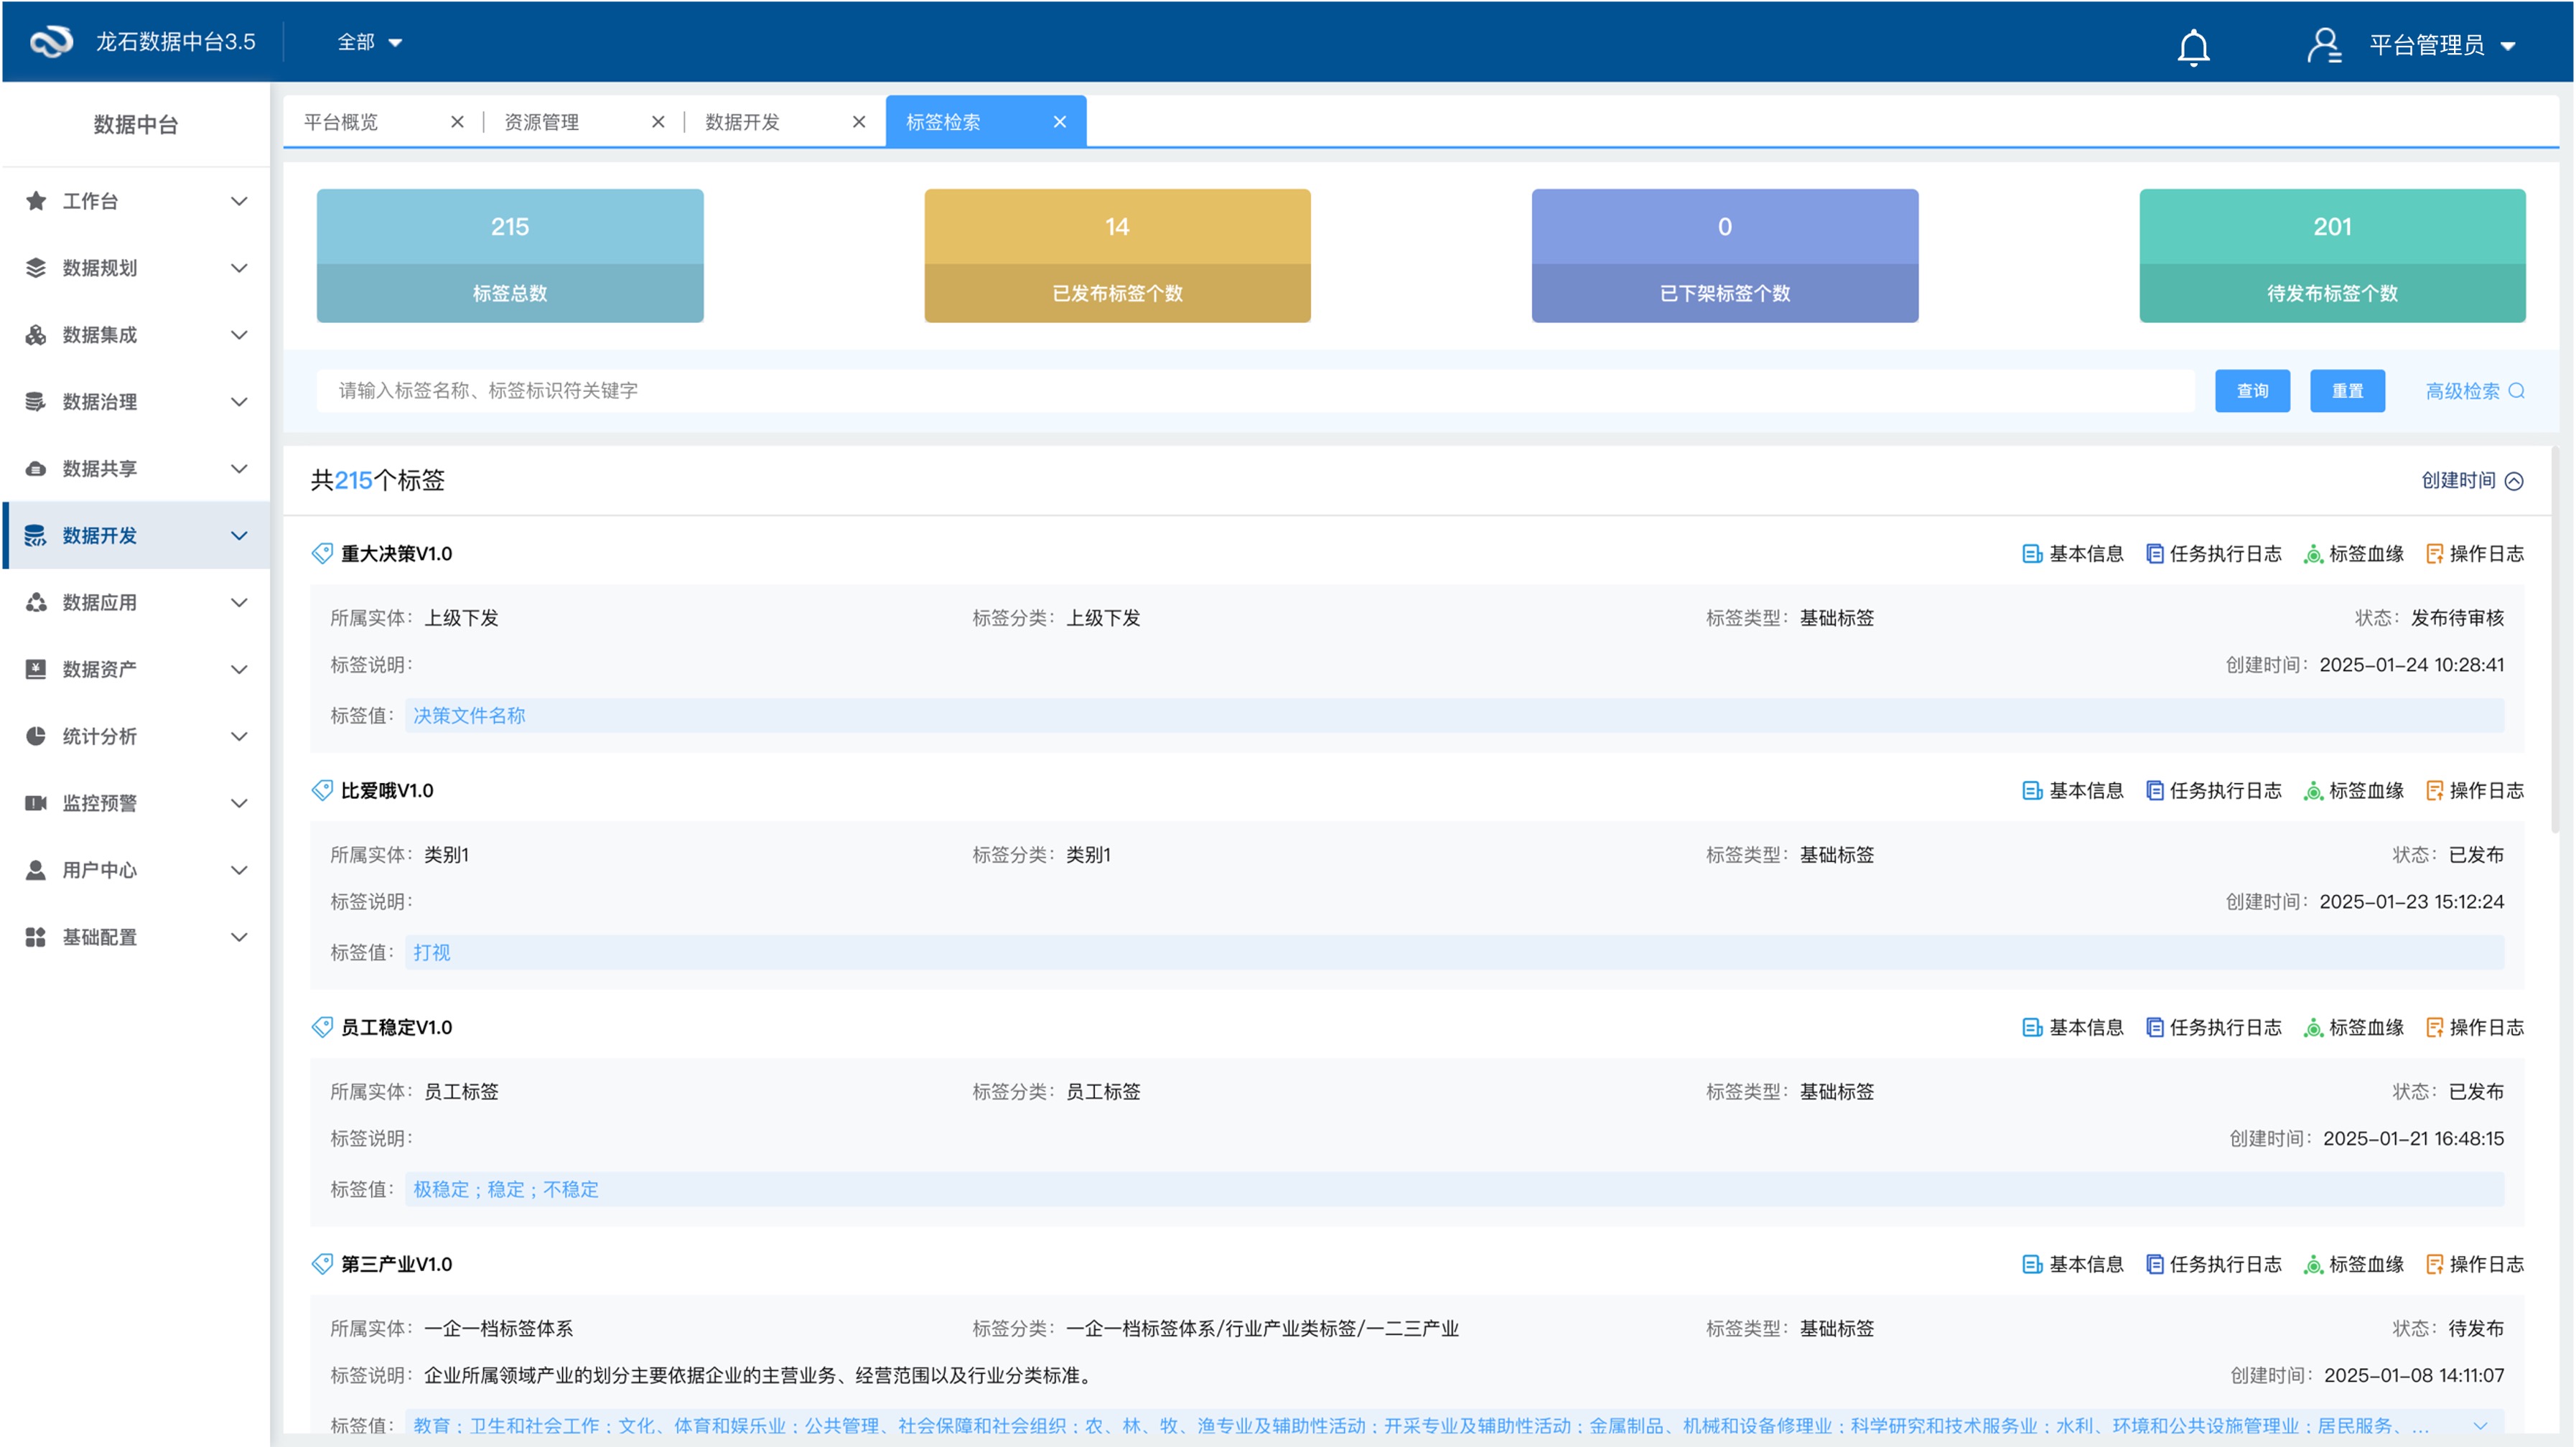Click the 查询 button

click(2252, 391)
